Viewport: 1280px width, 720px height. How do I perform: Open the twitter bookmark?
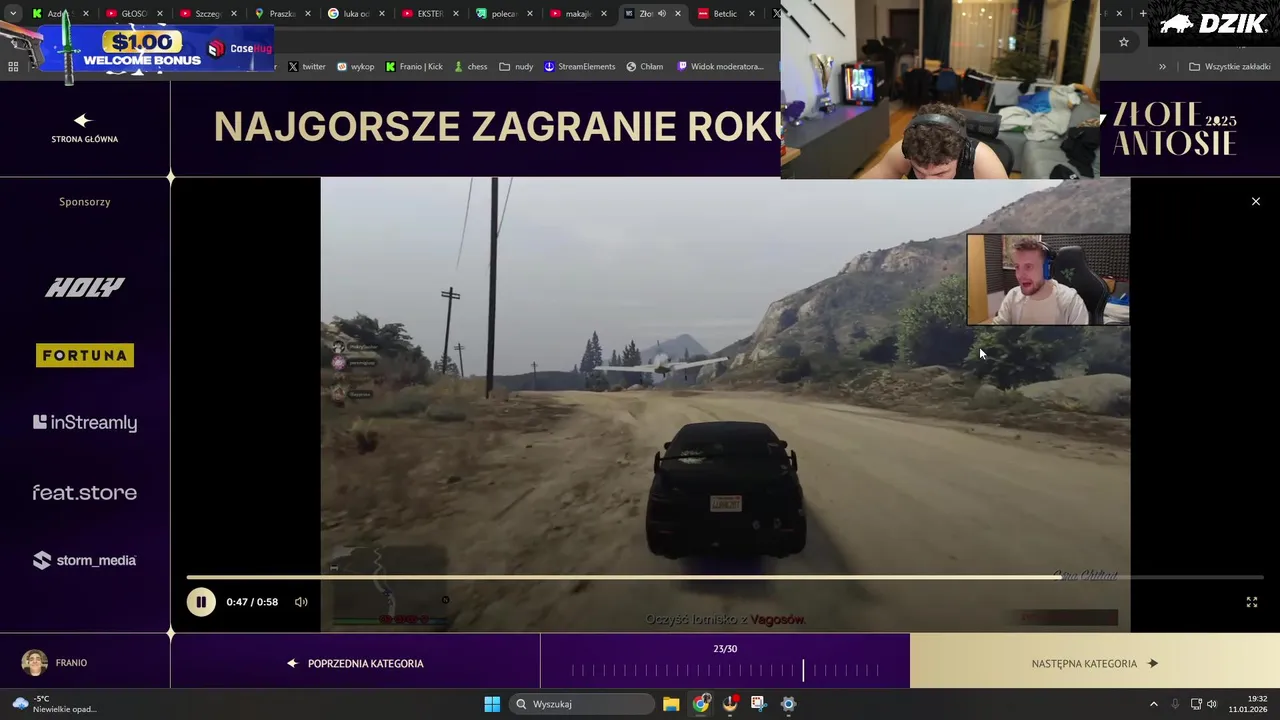point(306,67)
